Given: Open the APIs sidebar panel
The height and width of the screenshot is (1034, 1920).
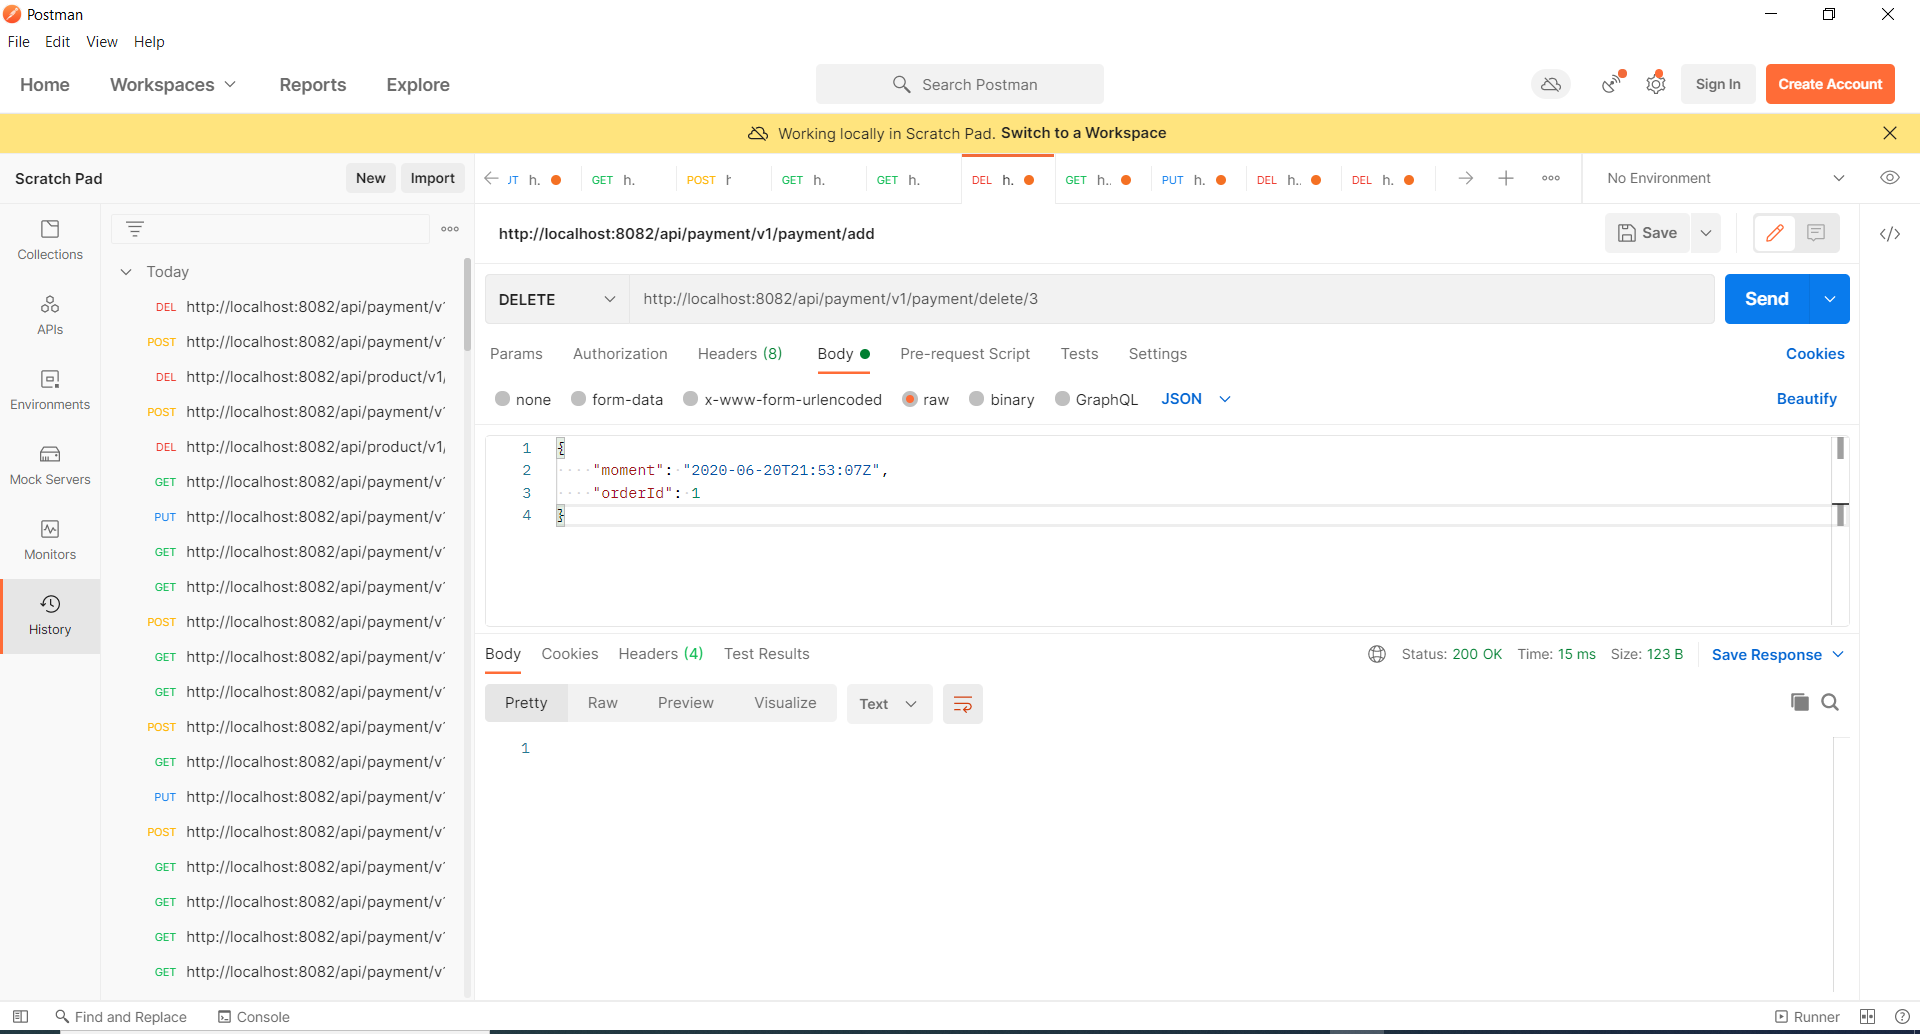Looking at the screenshot, I should (x=50, y=316).
